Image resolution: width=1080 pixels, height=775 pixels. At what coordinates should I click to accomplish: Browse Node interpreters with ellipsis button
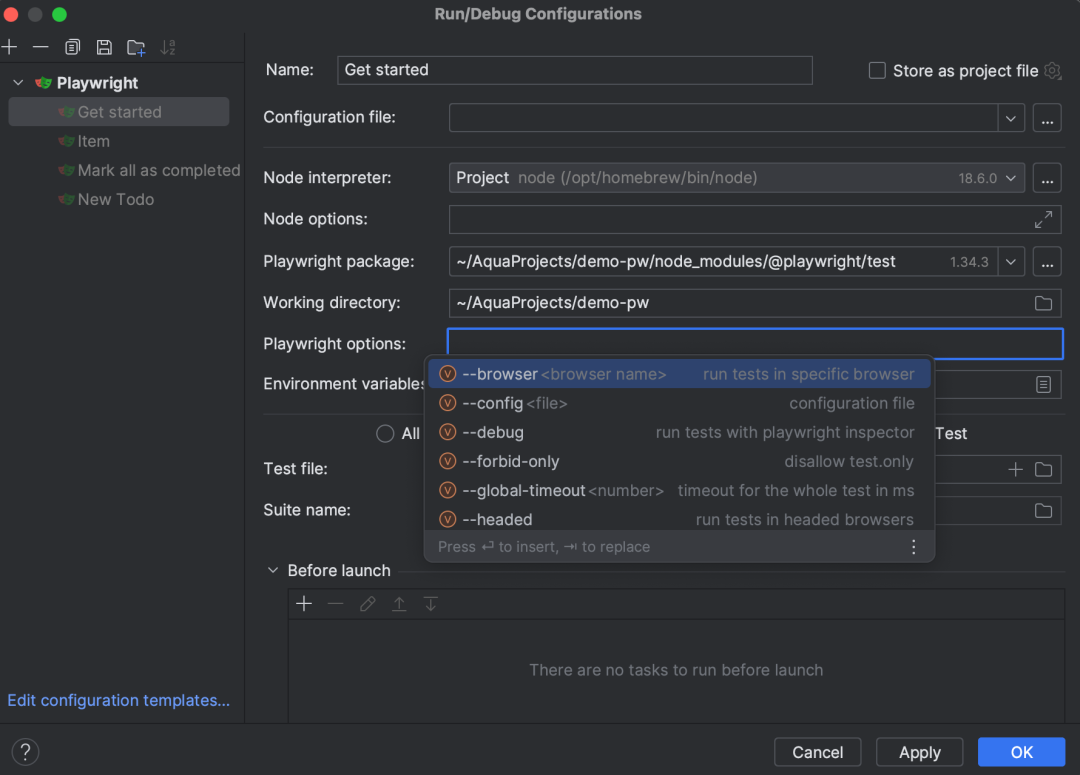click(1047, 178)
